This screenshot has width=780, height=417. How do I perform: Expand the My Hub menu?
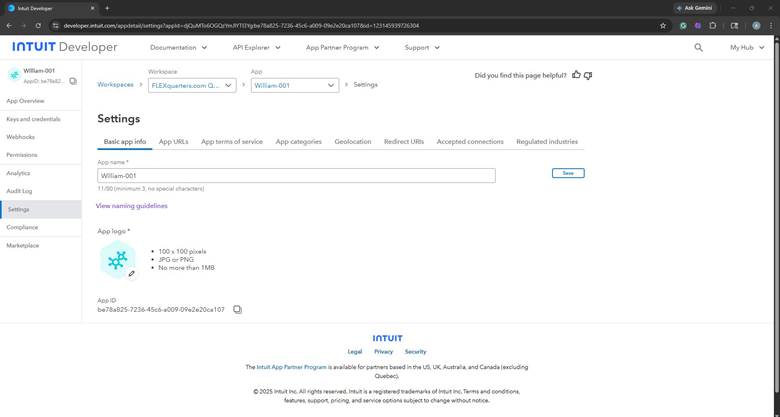[x=747, y=47]
